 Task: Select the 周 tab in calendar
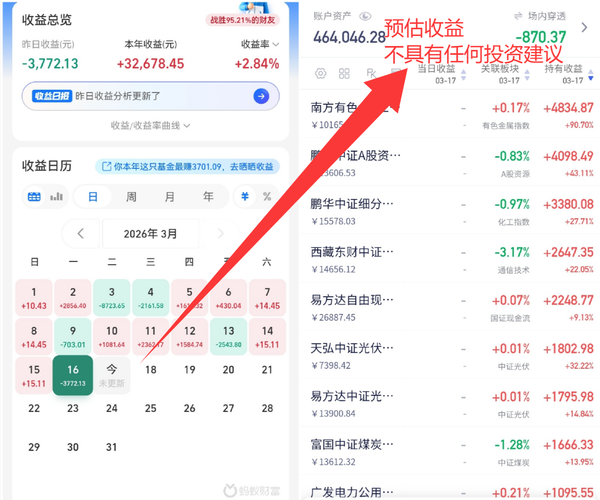pos(131,197)
